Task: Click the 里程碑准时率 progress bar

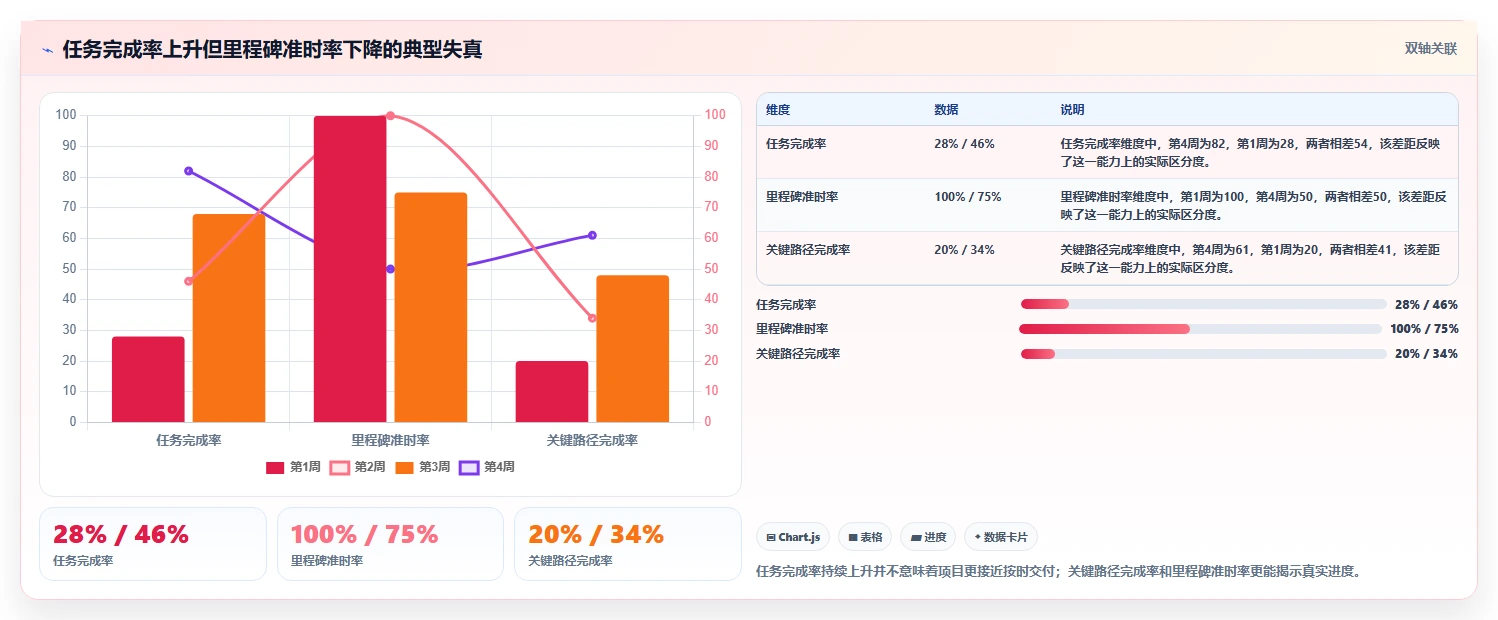Action: (1200, 329)
